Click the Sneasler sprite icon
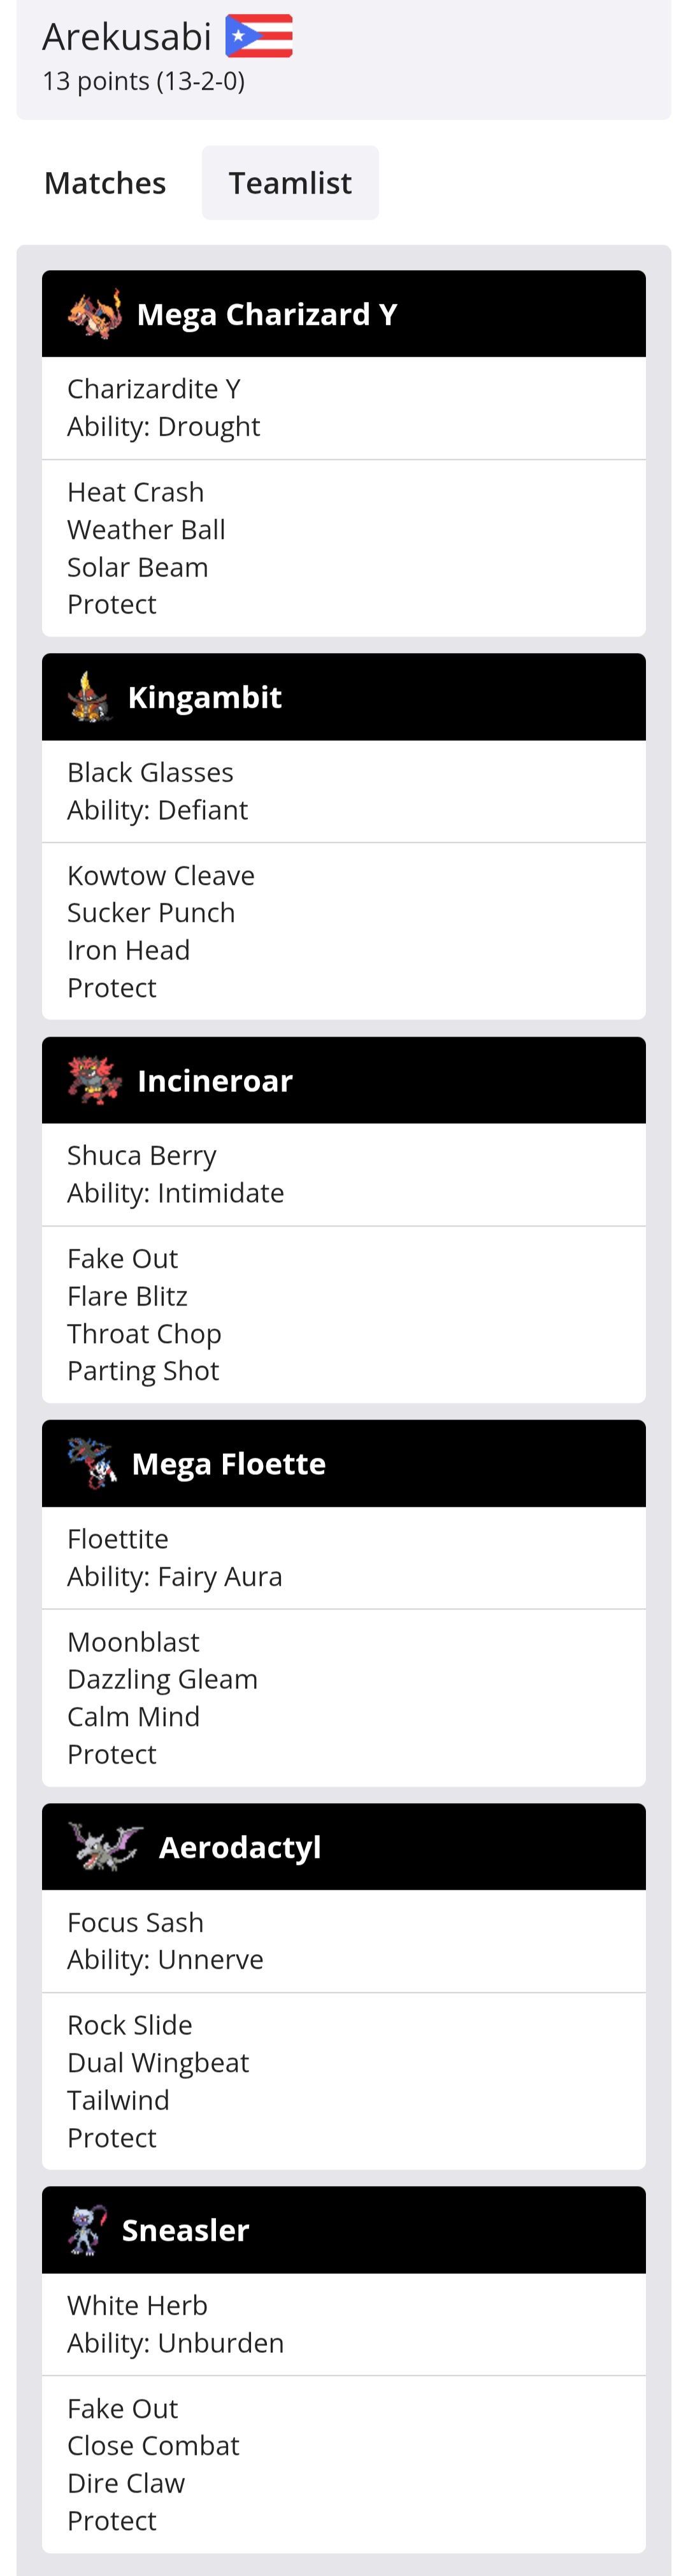The height and width of the screenshot is (2576, 688). (x=87, y=2230)
